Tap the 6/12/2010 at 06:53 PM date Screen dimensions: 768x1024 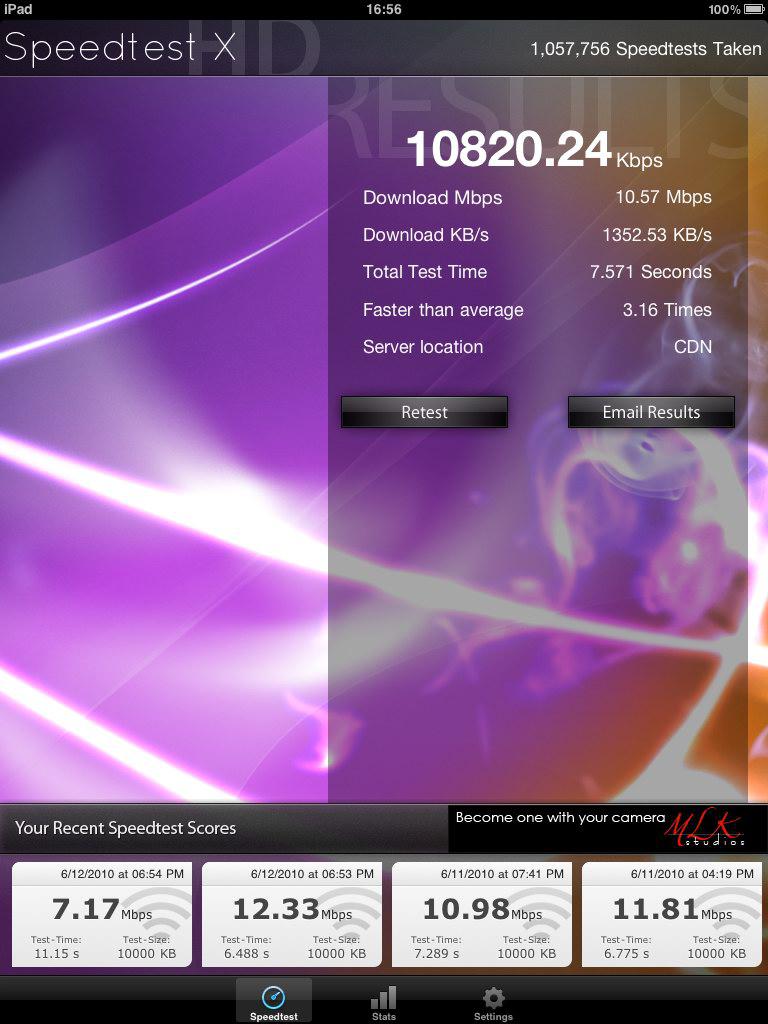[x=312, y=874]
